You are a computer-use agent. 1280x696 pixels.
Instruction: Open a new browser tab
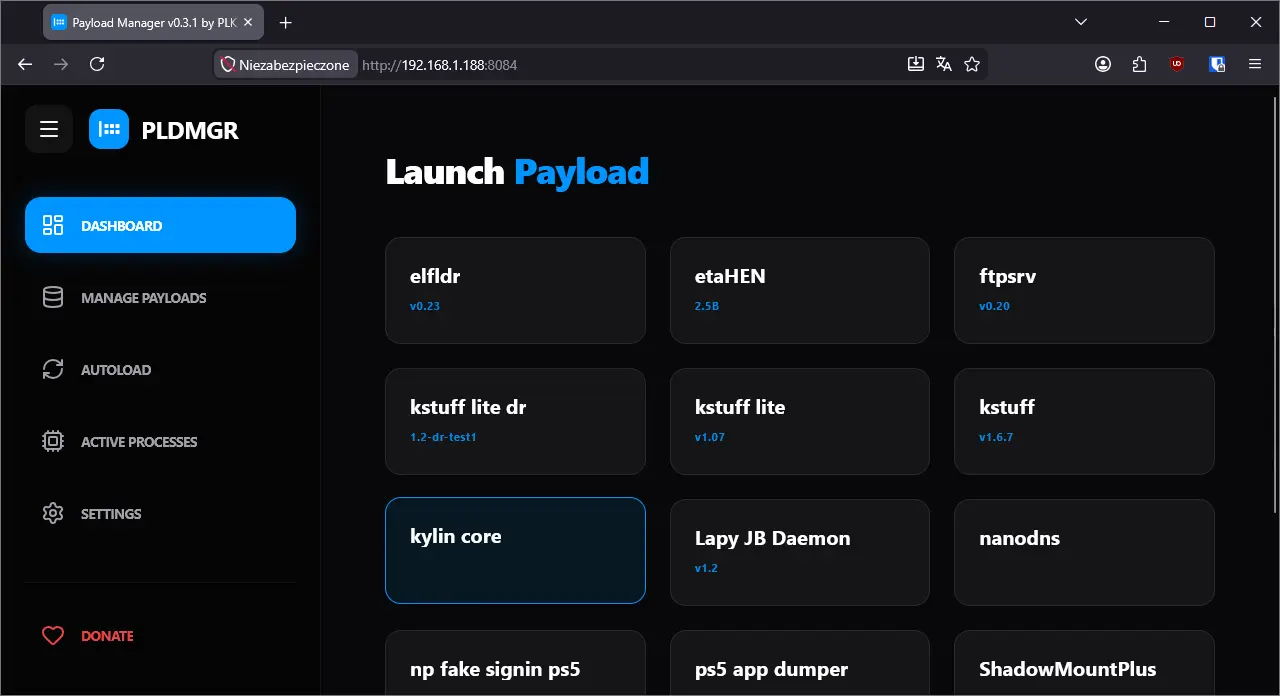(286, 22)
